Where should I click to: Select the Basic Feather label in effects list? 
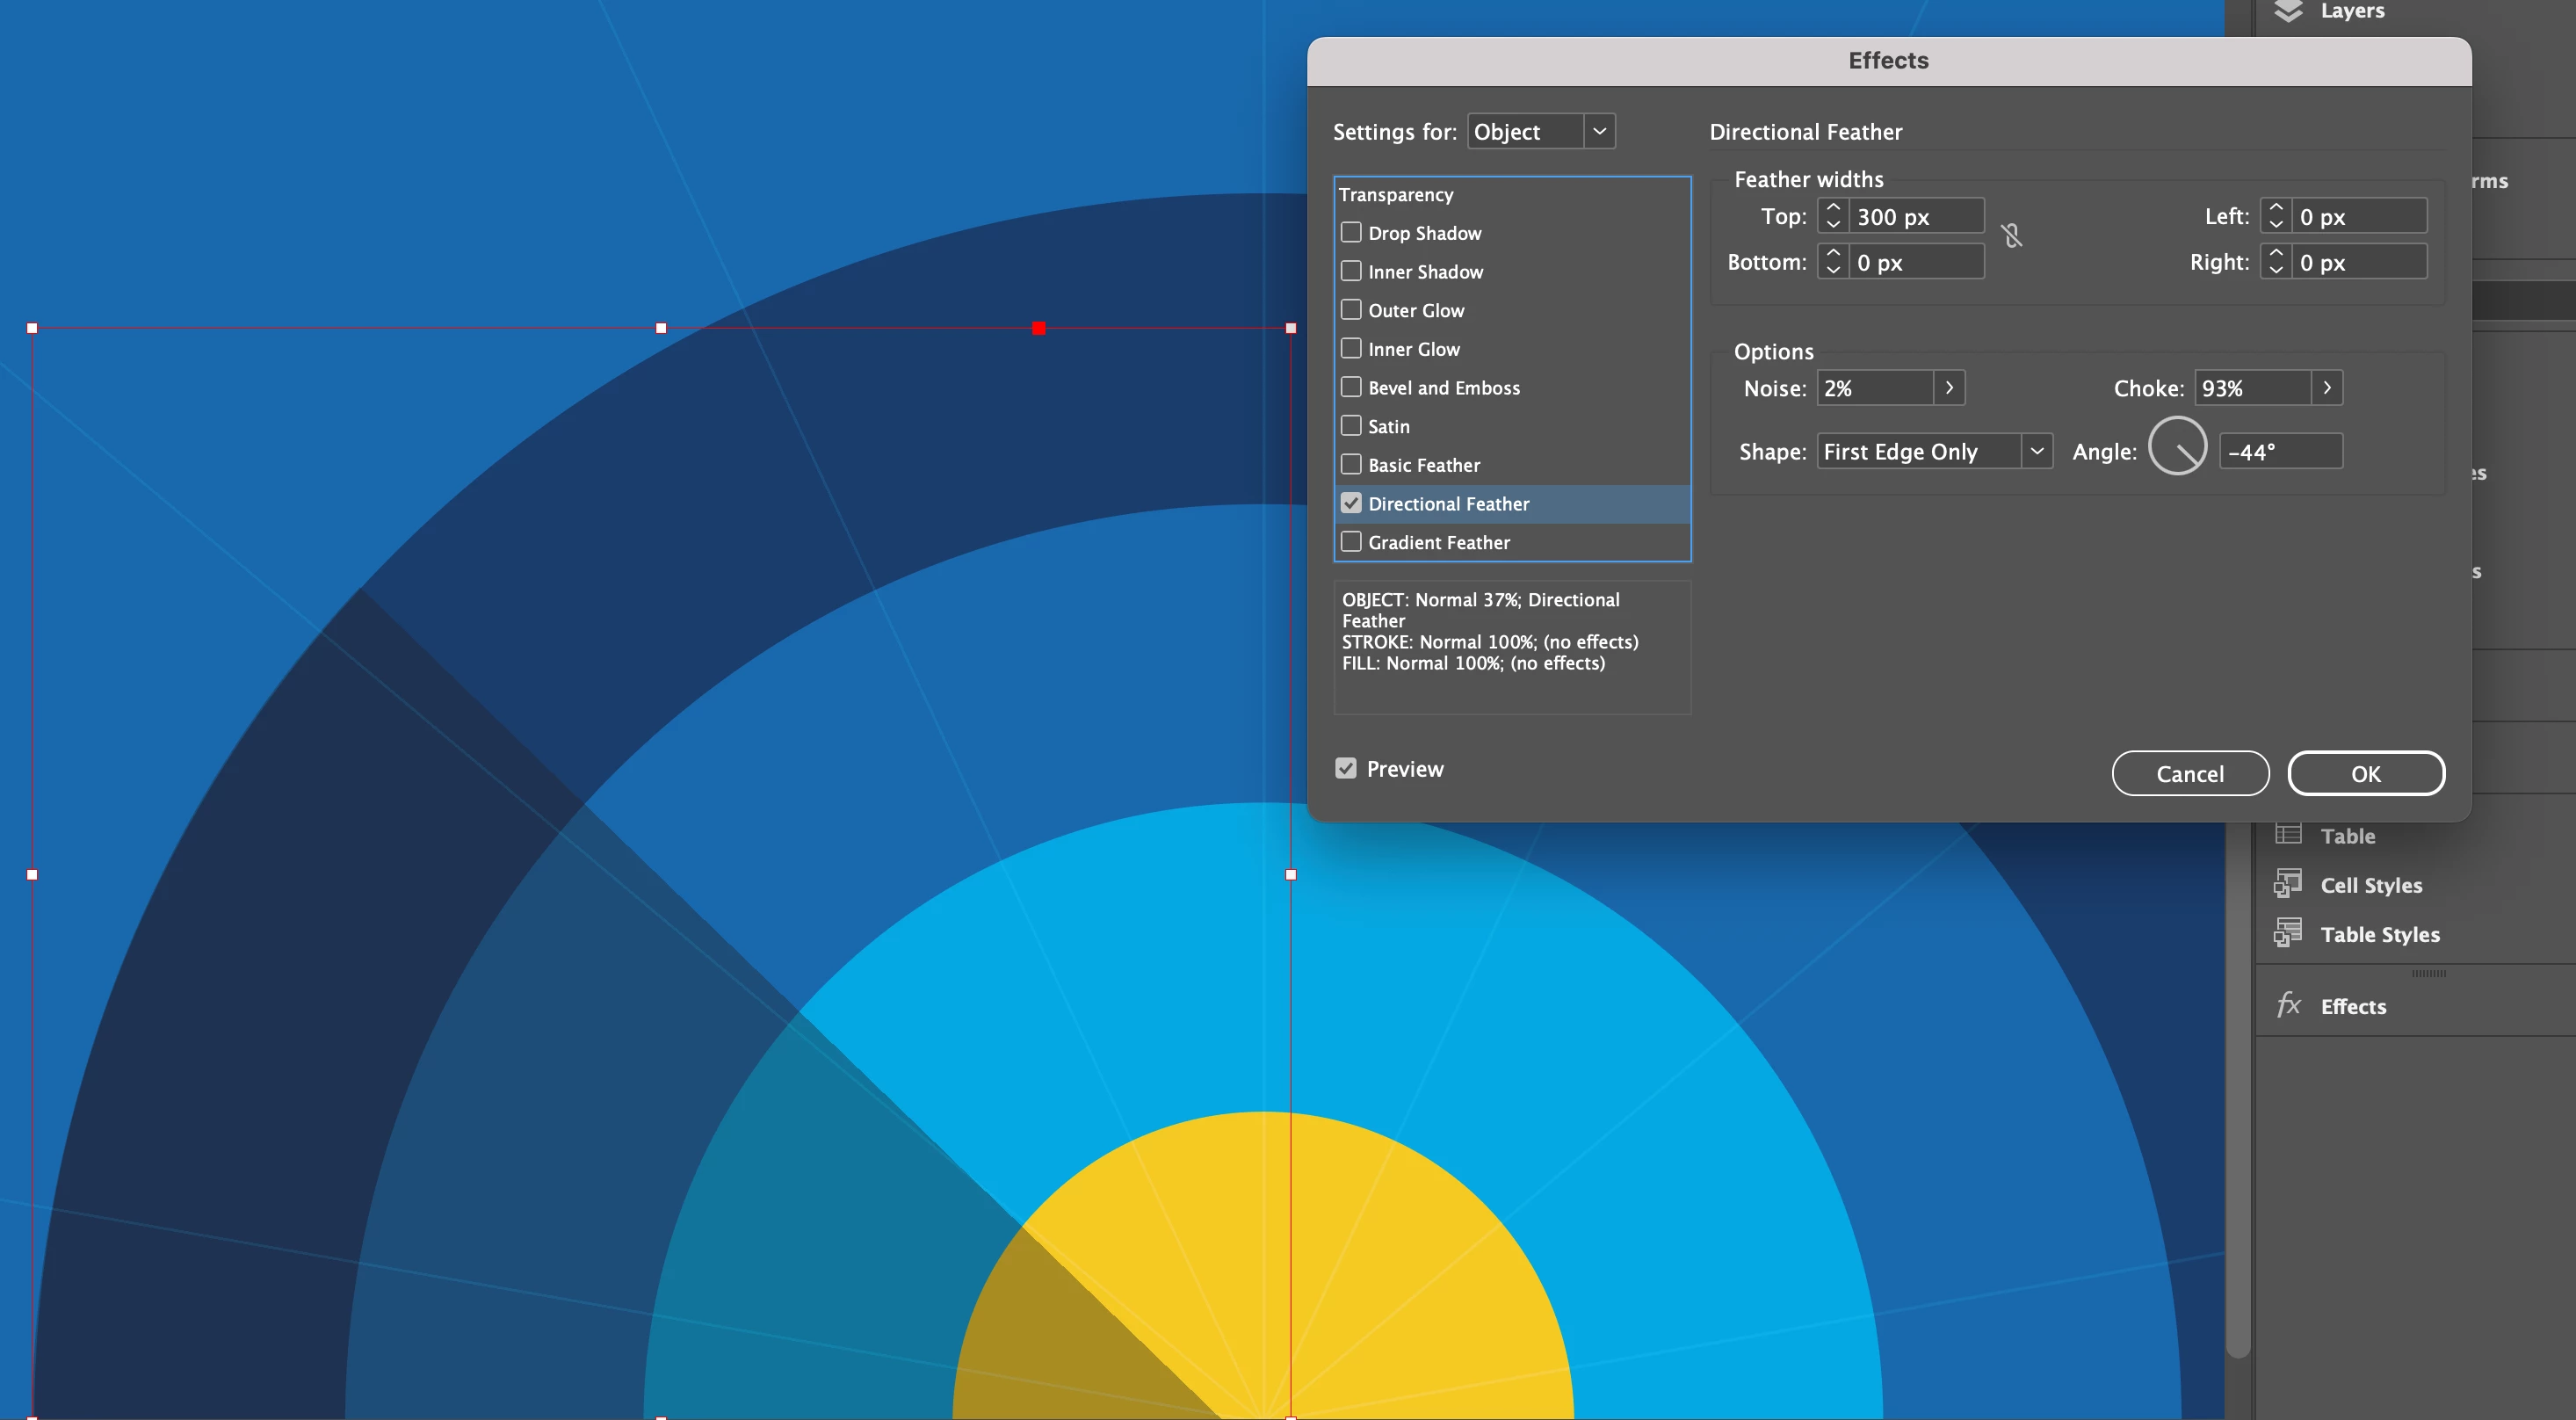click(1424, 465)
